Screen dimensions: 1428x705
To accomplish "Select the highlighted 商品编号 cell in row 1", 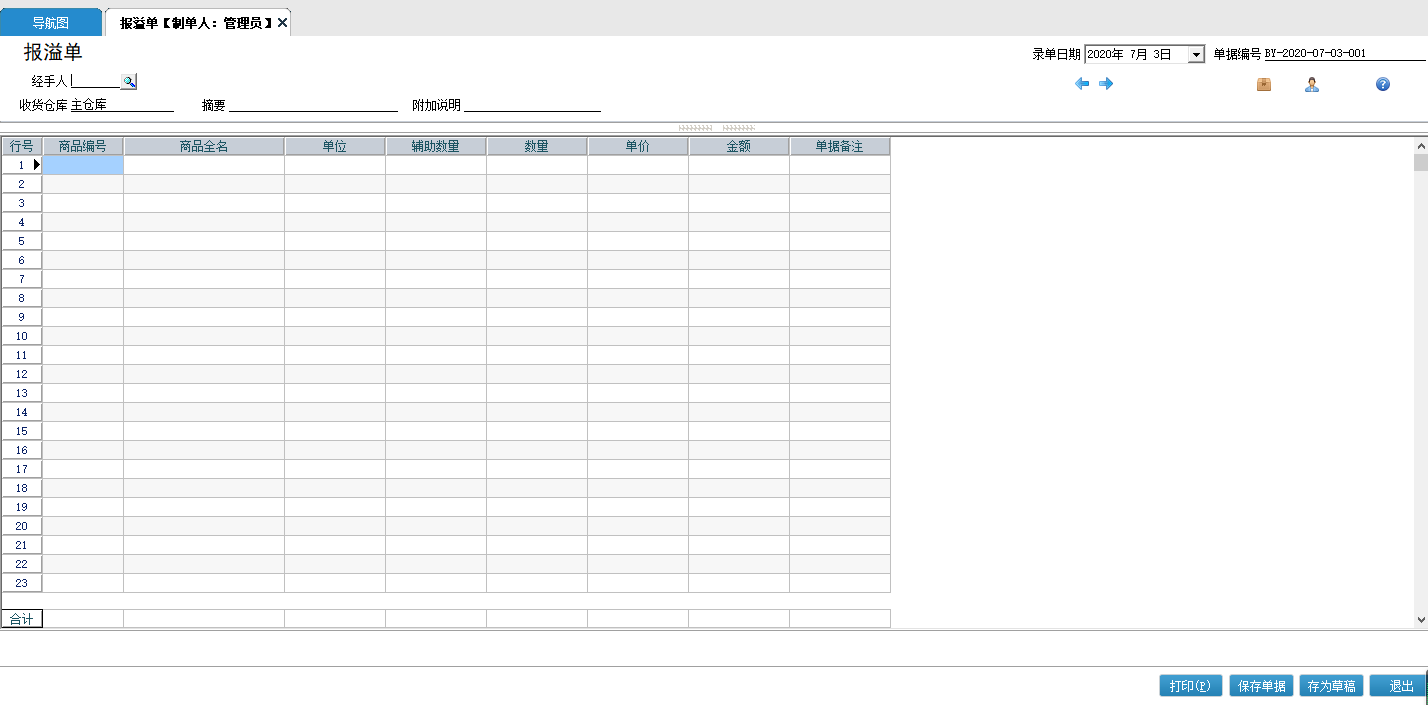I will 83,165.
